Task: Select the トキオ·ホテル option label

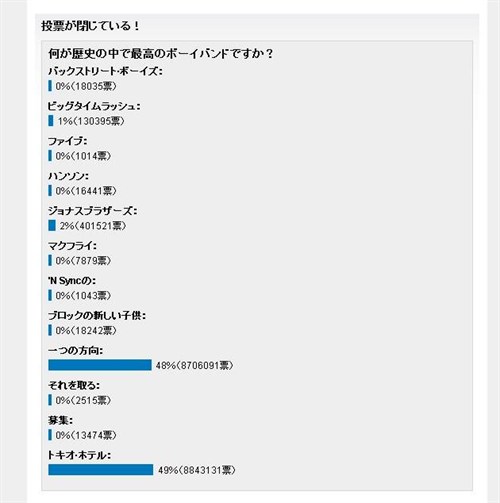Action: pyautogui.click(x=79, y=455)
